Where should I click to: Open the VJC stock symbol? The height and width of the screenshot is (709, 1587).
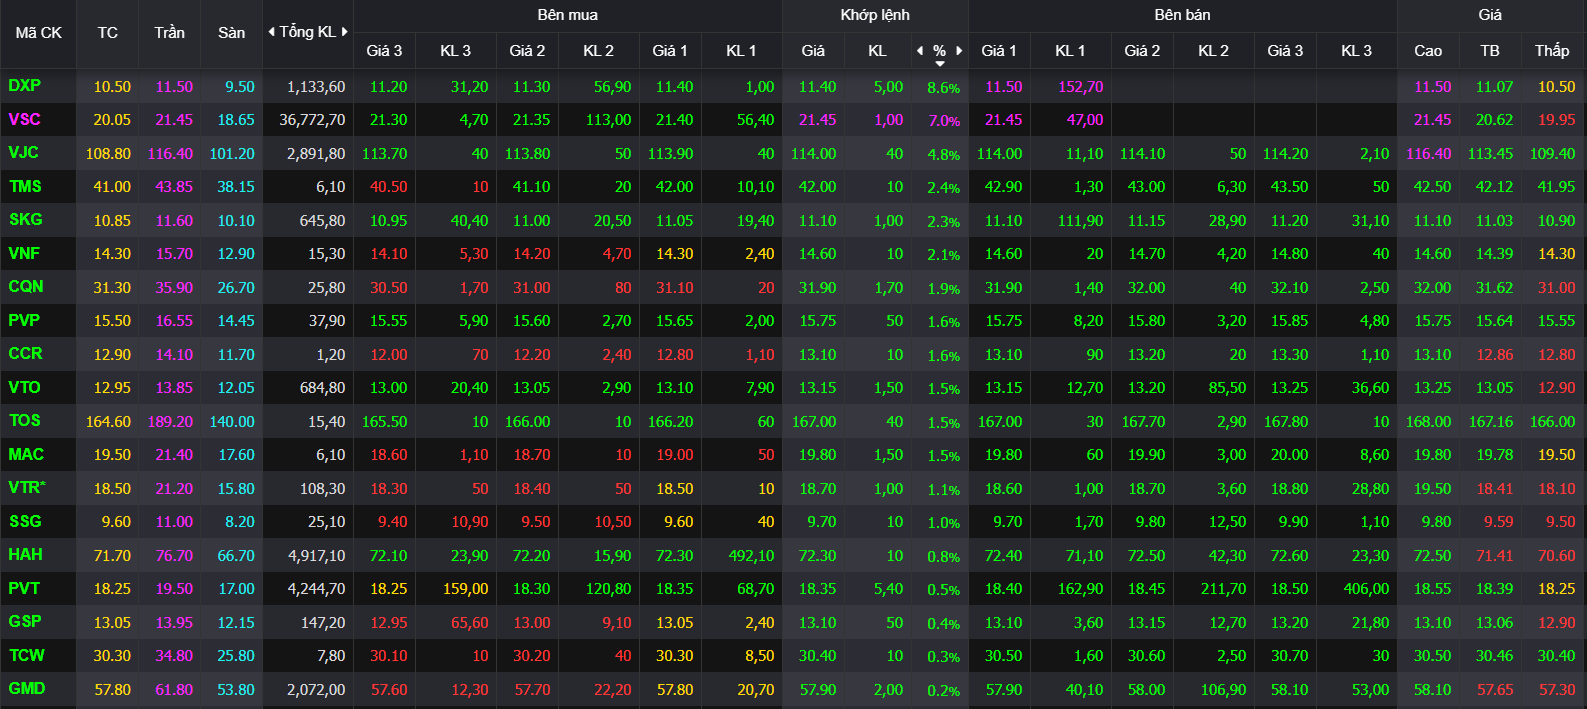[x=23, y=153]
